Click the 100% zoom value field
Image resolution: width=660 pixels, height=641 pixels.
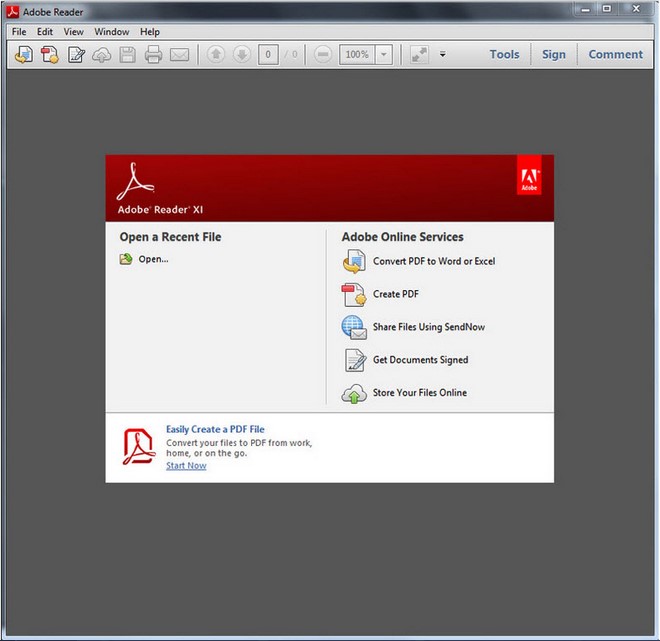tap(357, 55)
